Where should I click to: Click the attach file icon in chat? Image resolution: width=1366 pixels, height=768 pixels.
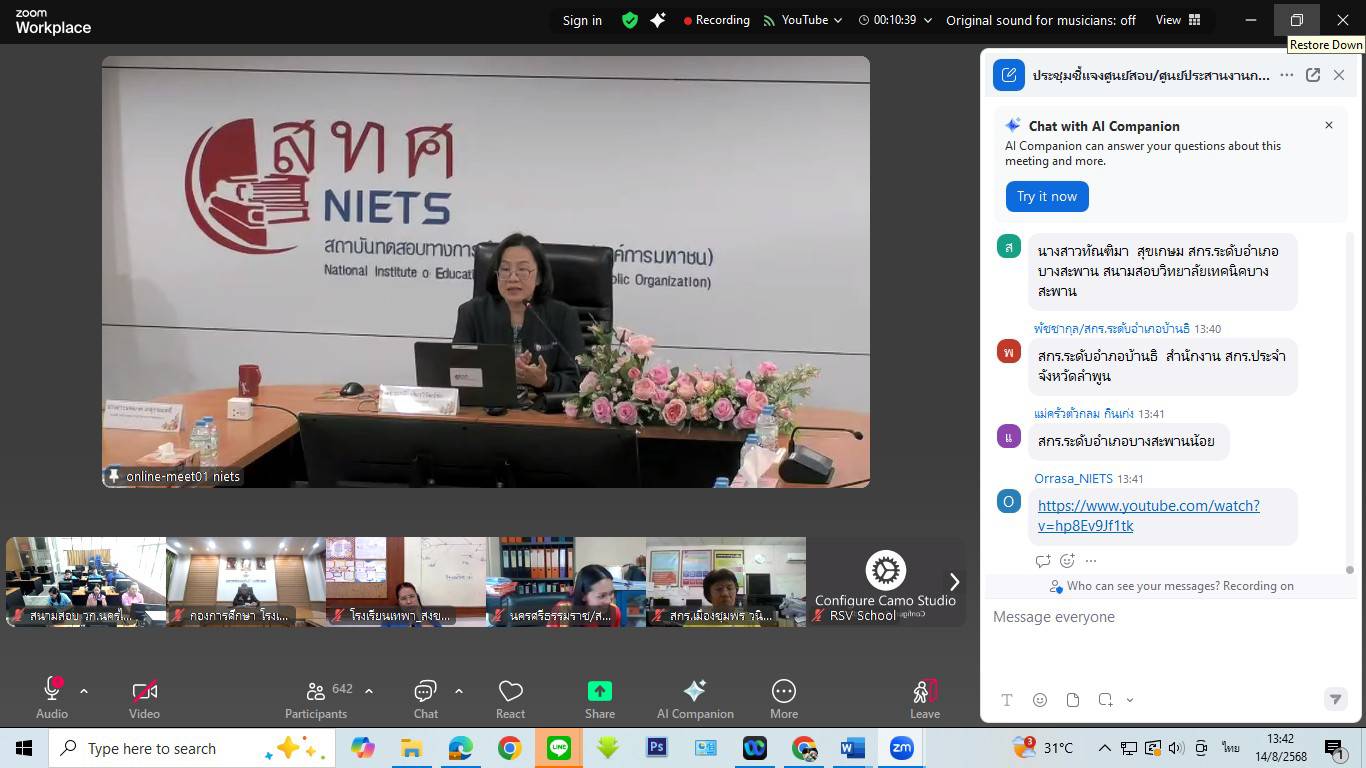point(1072,700)
